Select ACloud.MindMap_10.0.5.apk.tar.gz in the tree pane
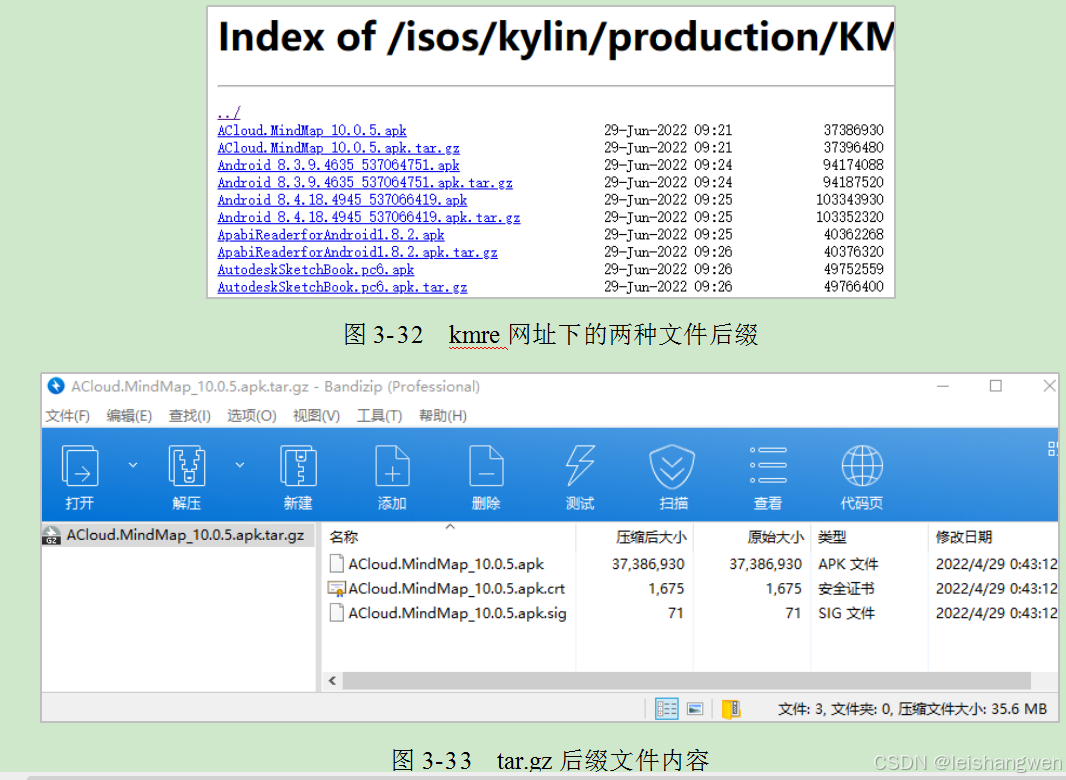 [x=178, y=535]
